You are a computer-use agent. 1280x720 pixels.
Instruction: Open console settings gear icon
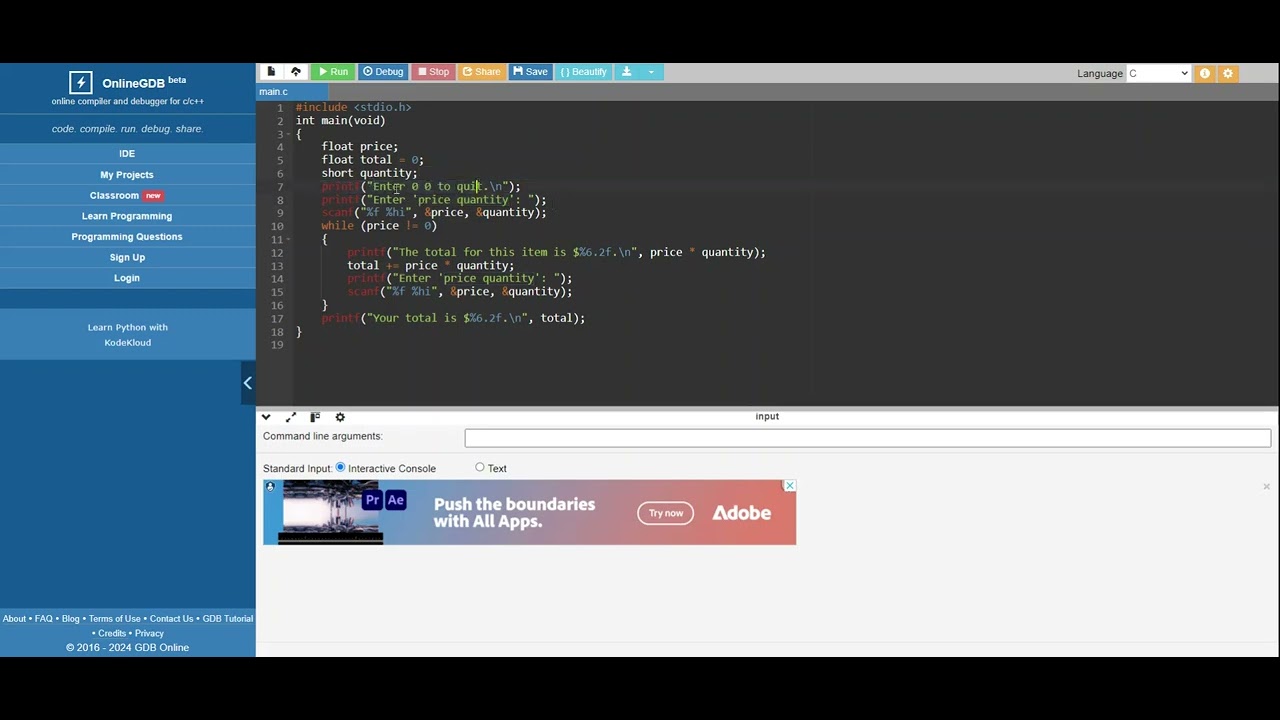coord(340,417)
